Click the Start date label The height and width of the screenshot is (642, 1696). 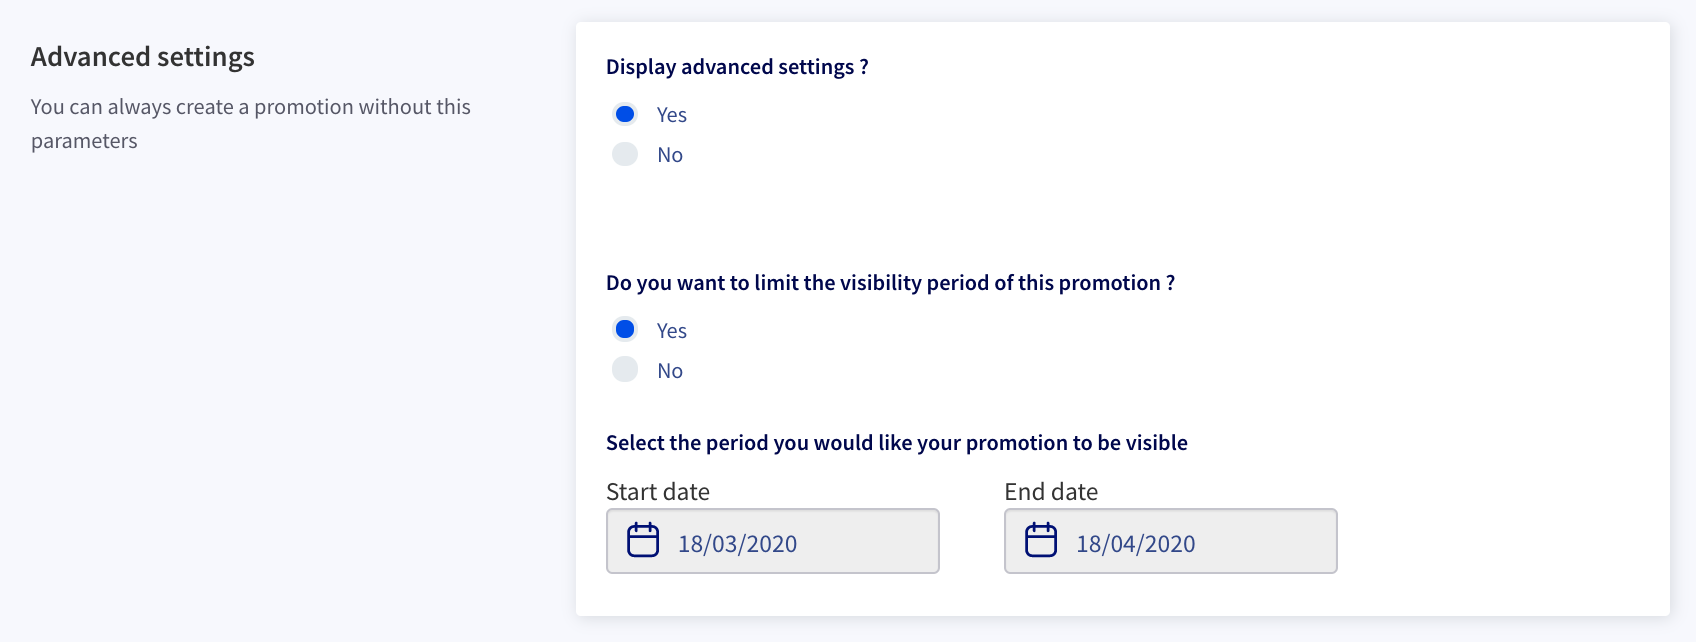pyautogui.click(x=658, y=492)
